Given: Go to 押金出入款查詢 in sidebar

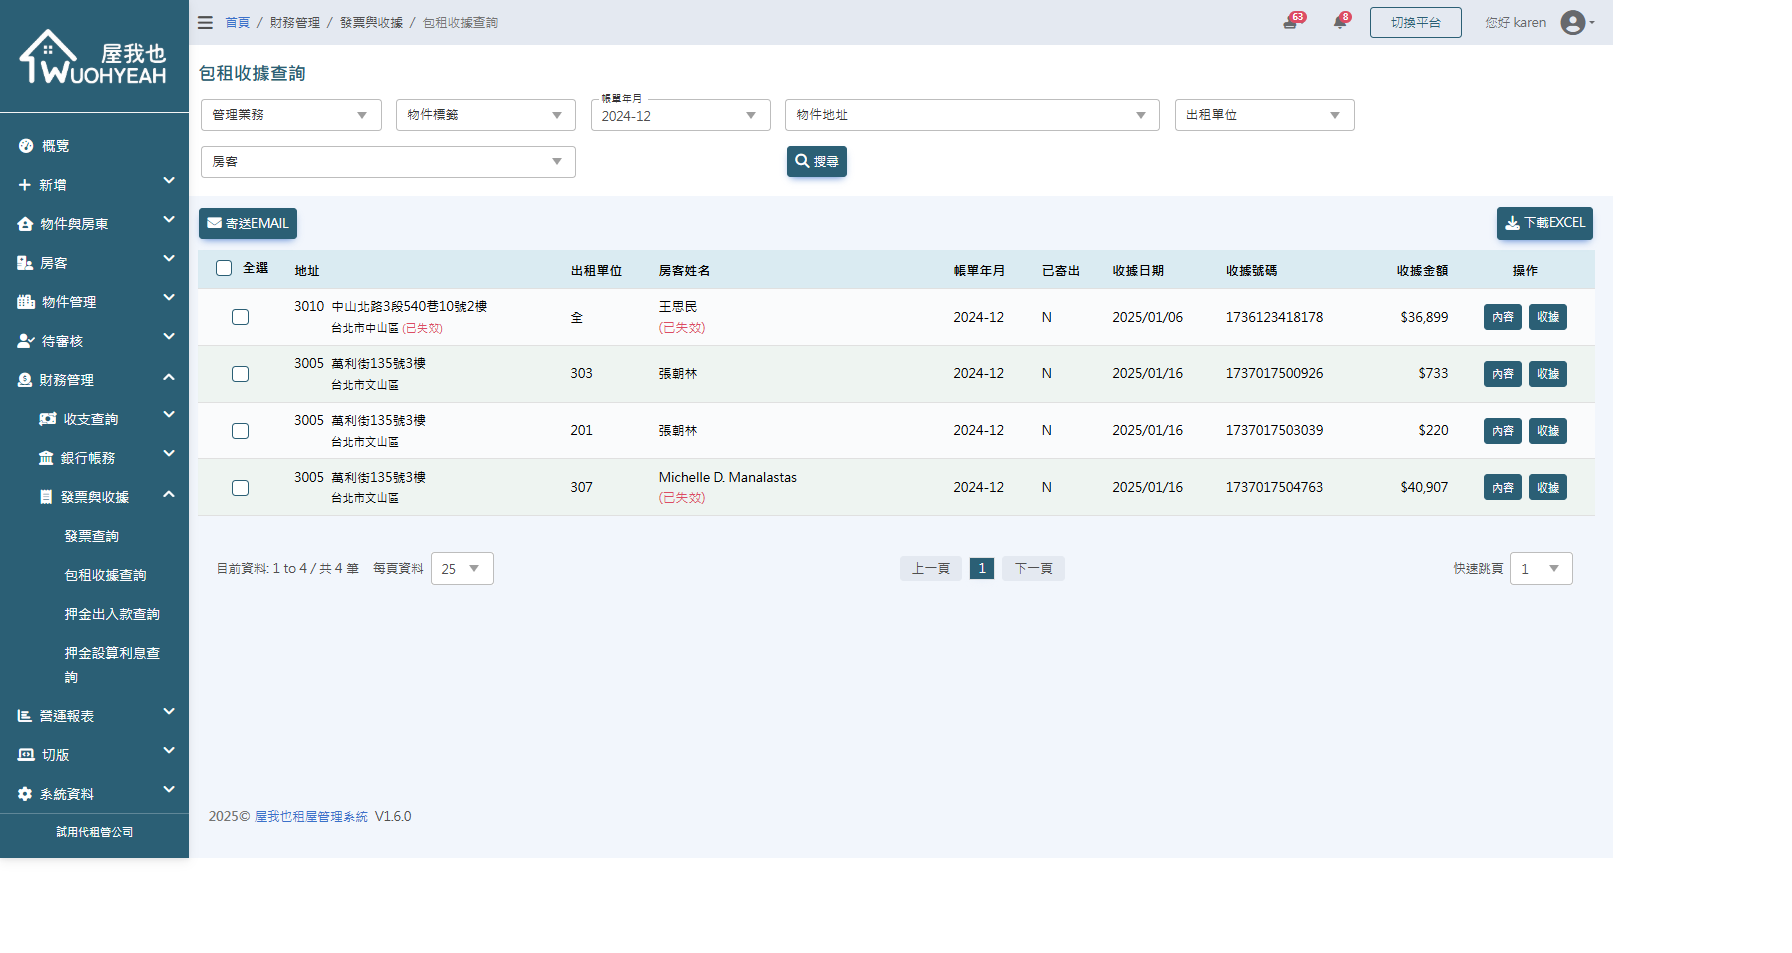Looking at the screenshot, I should coord(112,614).
